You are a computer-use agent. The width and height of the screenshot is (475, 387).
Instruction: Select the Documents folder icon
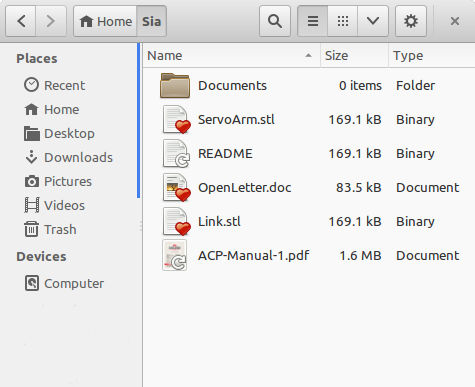coord(175,86)
